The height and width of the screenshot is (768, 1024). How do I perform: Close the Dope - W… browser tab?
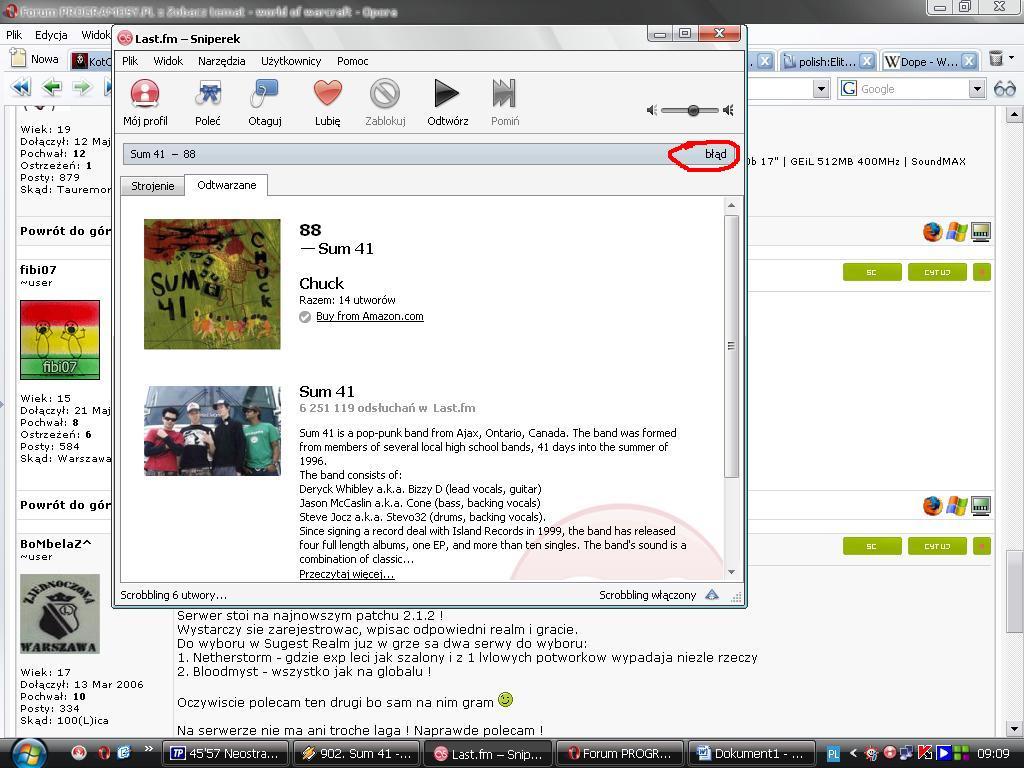969,61
